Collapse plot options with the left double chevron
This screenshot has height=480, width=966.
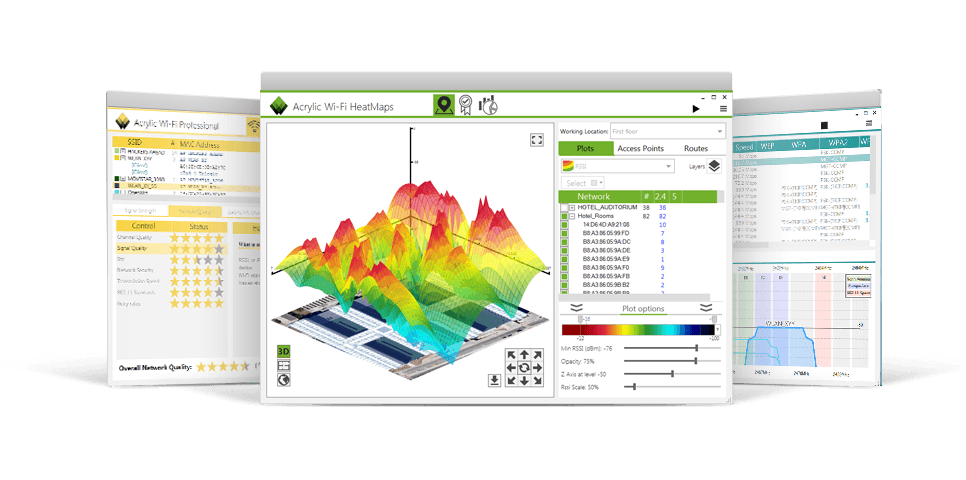click(577, 308)
